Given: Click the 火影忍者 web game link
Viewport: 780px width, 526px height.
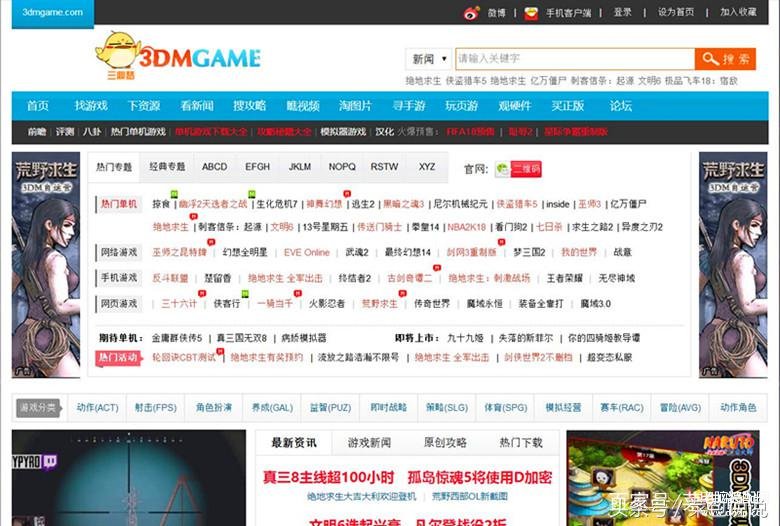Looking at the screenshot, I should pyautogui.click(x=327, y=304).
